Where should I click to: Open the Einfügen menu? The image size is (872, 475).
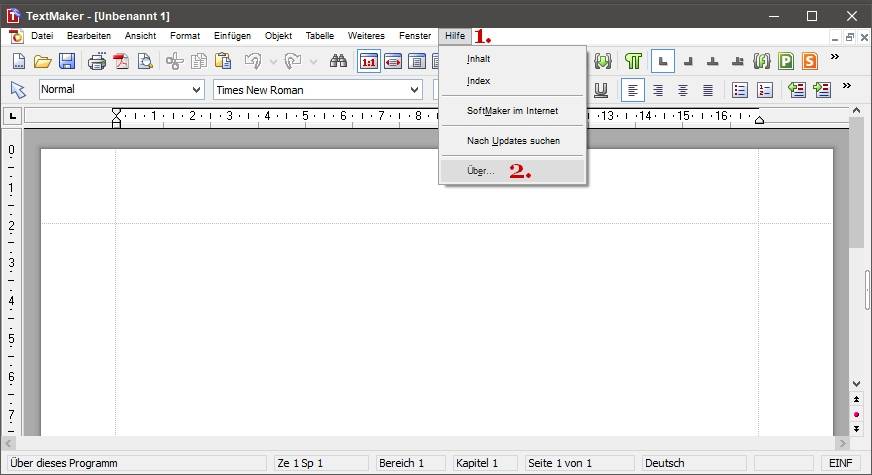click(232, 36)
